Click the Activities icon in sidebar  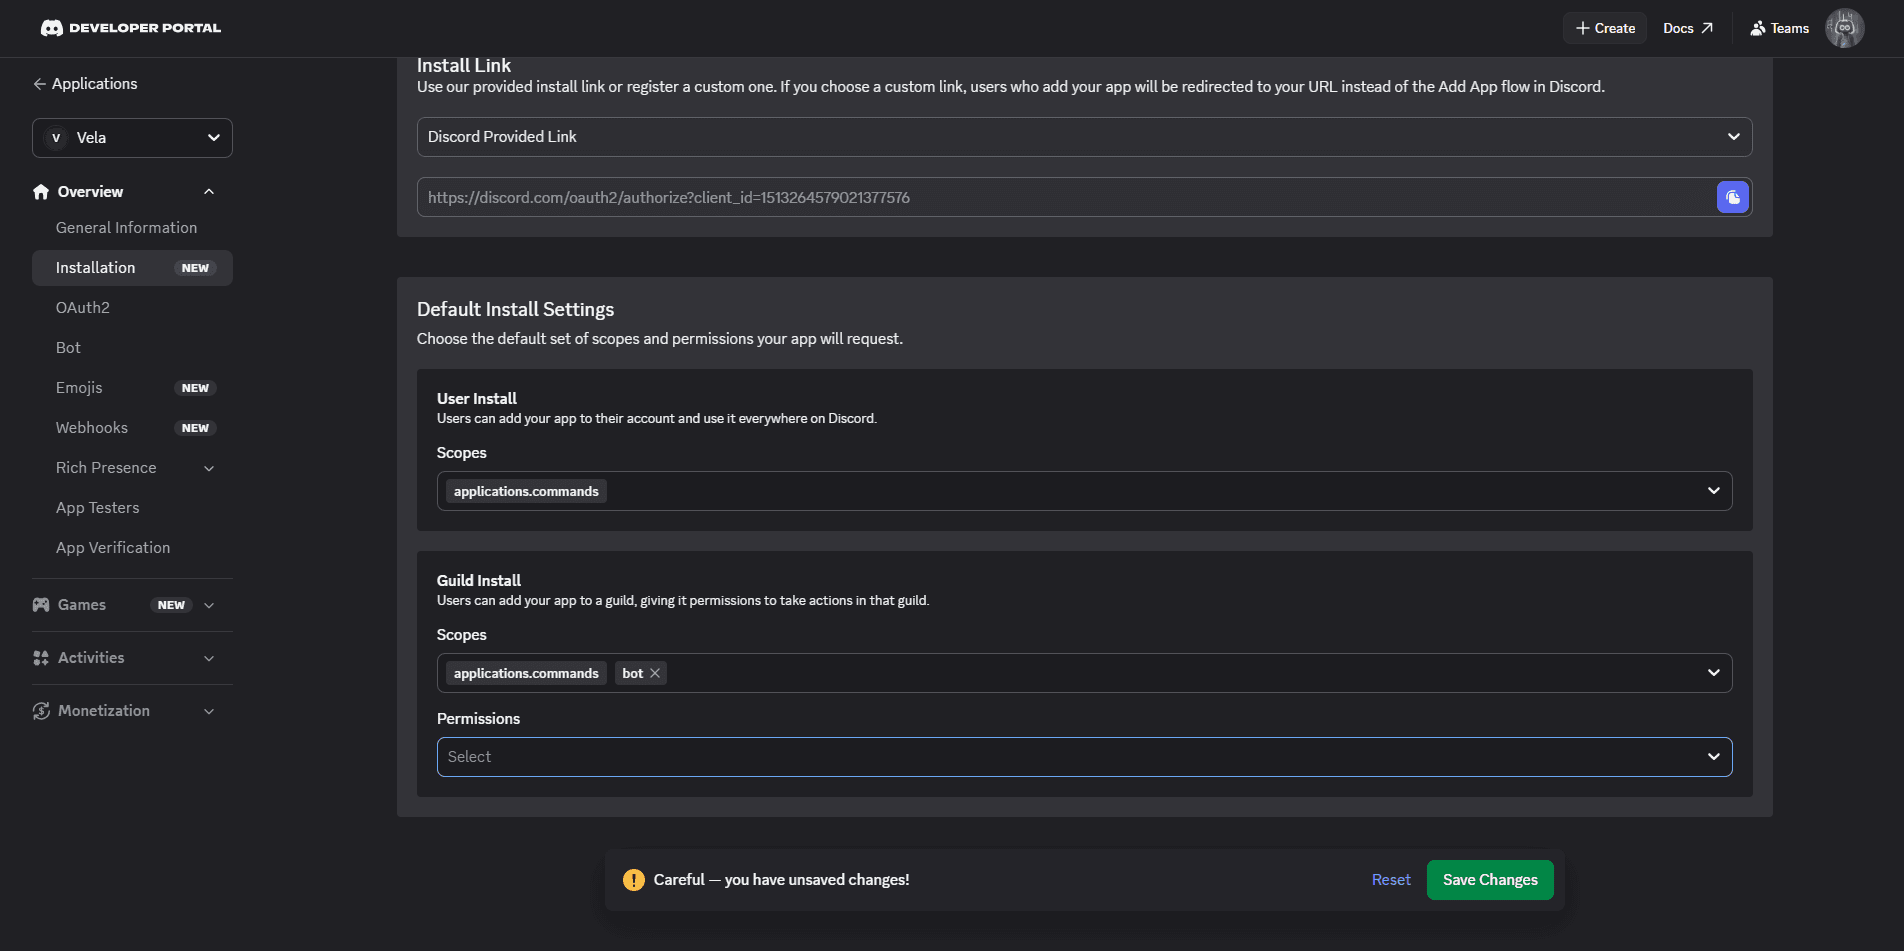pyautogui.click(x=41, y=658)
